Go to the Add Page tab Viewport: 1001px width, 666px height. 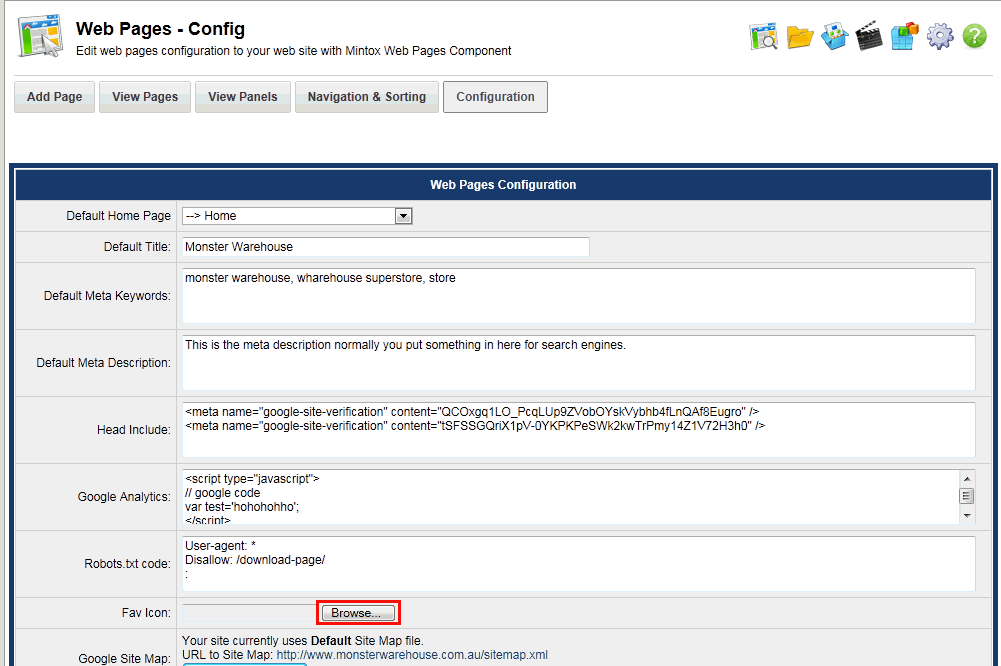pos(54,97)
